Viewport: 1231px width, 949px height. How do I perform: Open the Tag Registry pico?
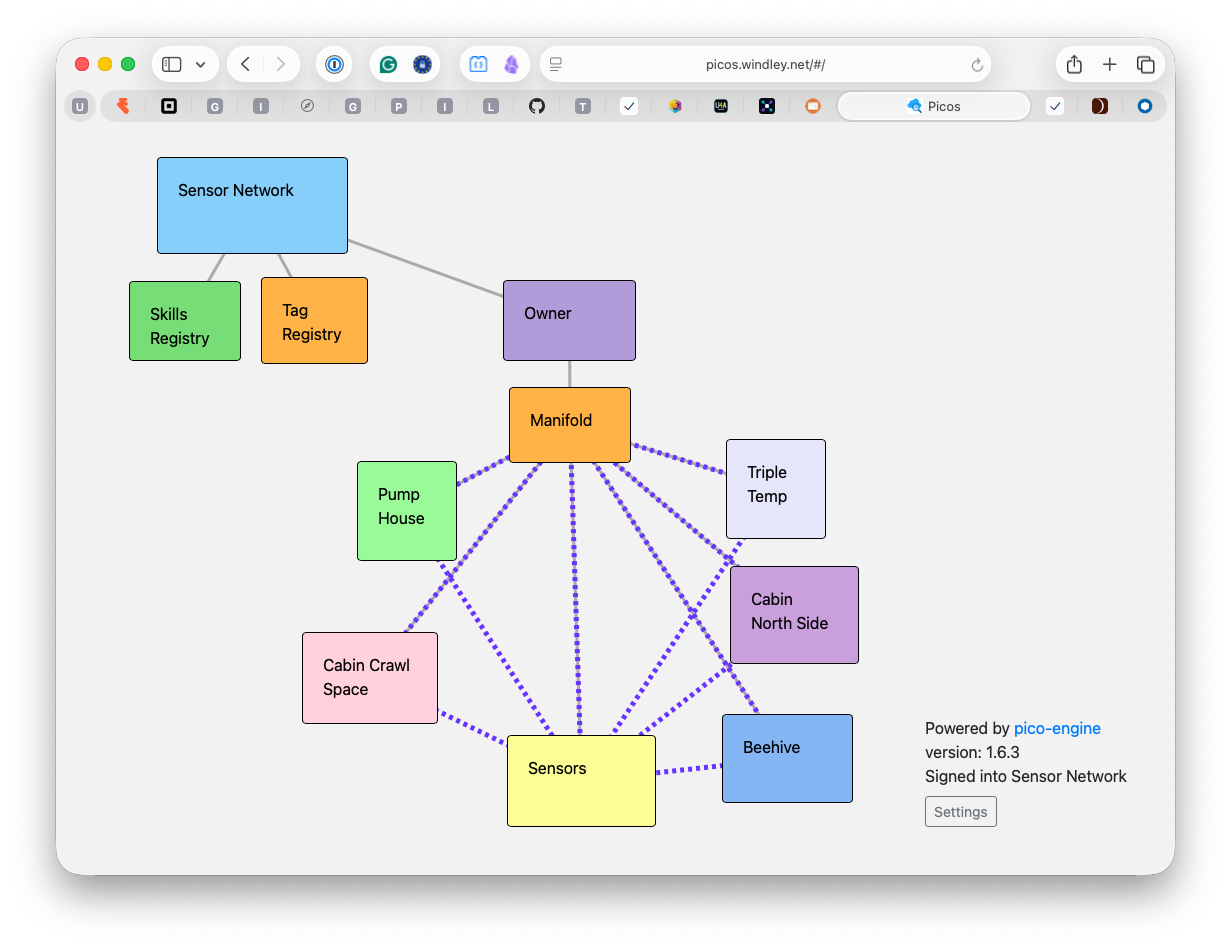[314, 320]
